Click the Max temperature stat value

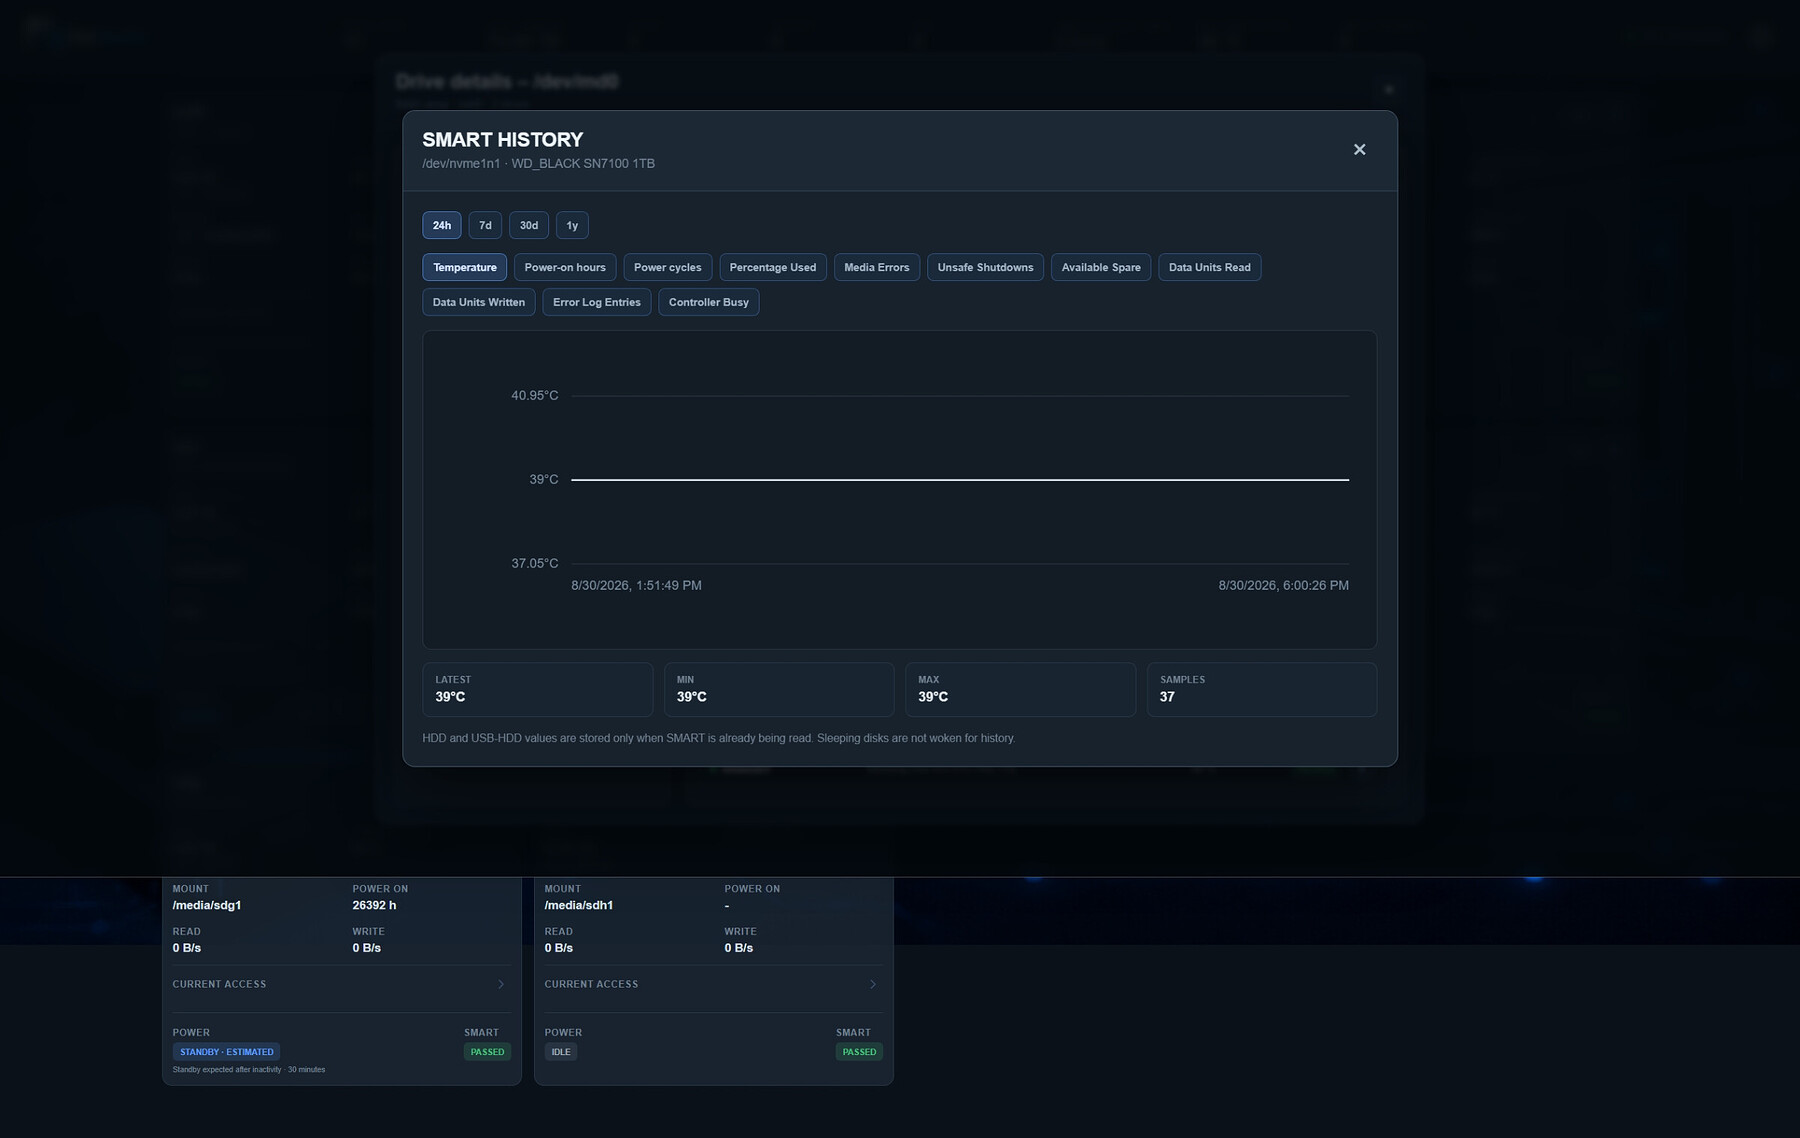[x=933, y=697]
